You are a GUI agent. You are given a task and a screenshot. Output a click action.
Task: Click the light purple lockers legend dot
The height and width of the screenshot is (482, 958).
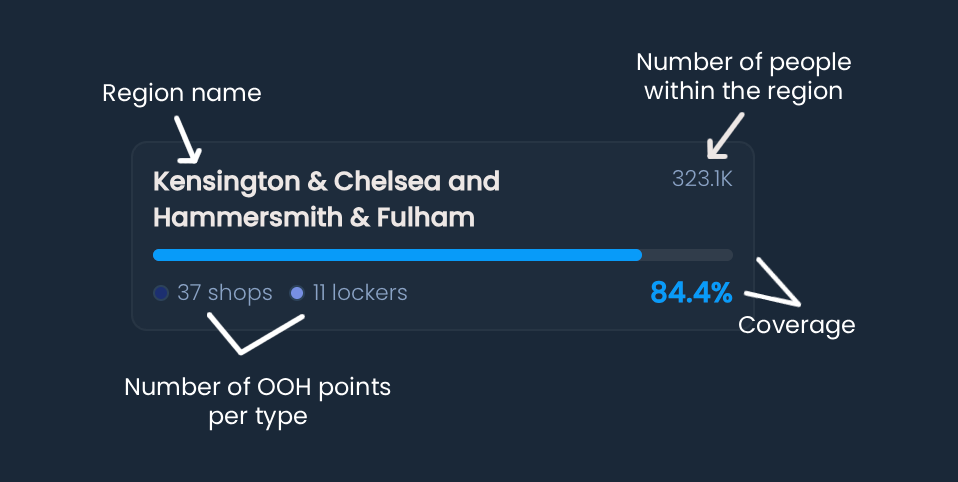point(296,293)
